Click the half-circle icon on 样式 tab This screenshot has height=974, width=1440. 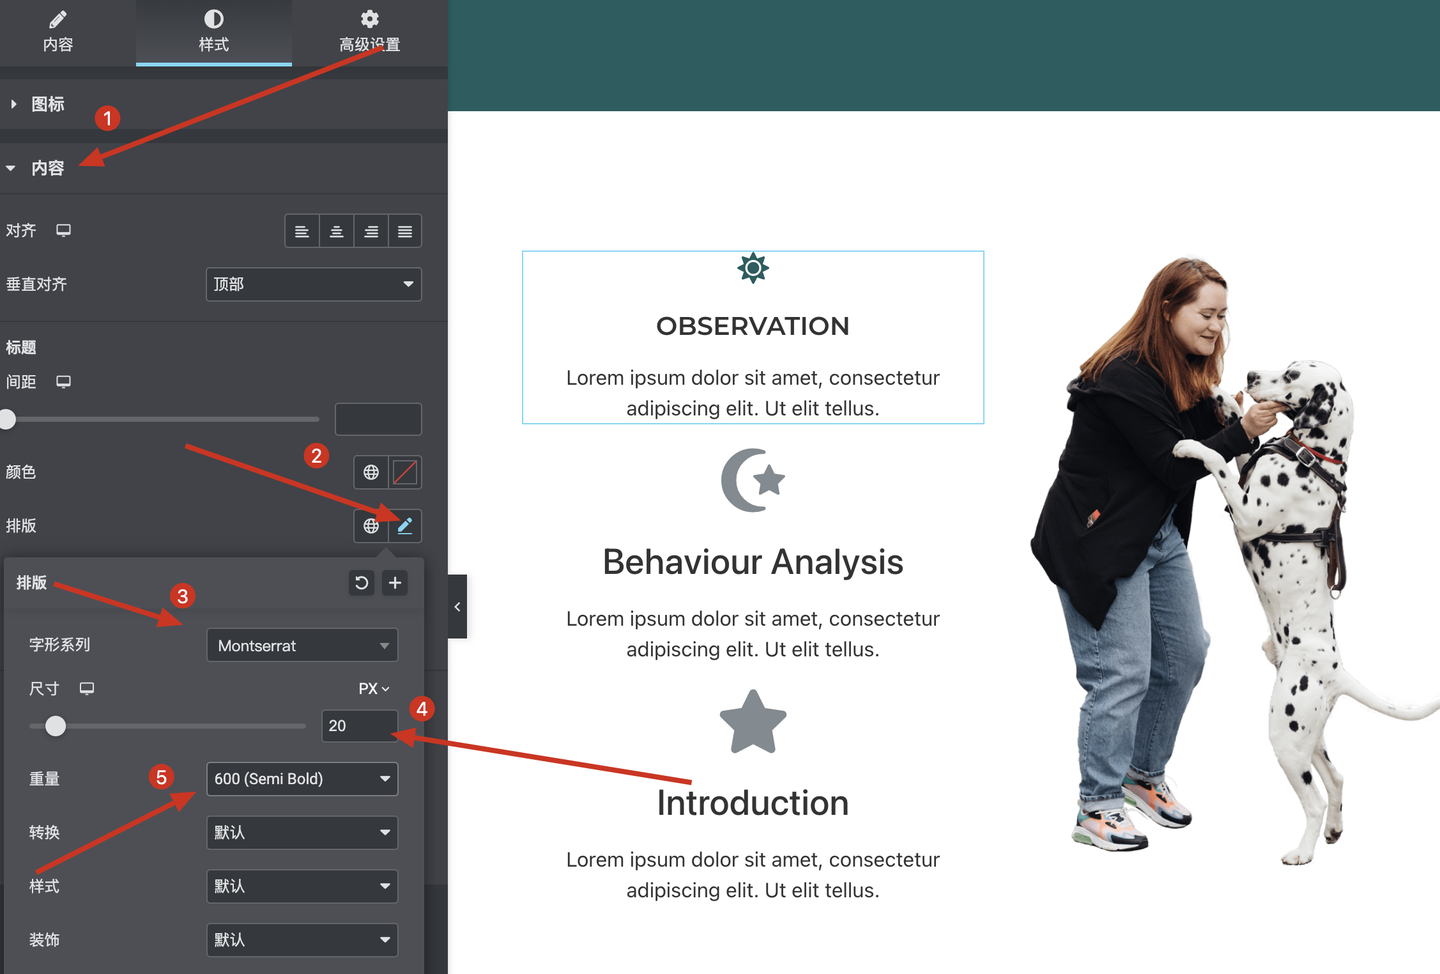(214, 19)
